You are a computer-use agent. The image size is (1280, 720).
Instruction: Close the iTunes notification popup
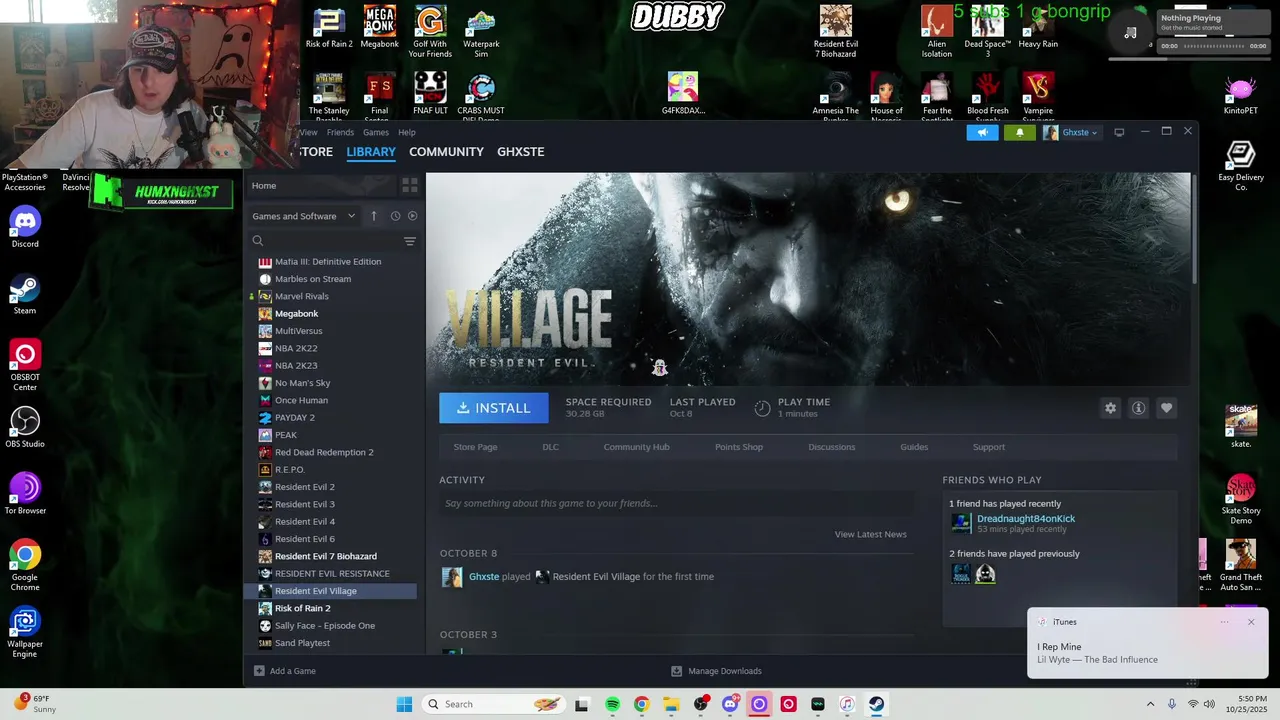(x=1250, y=622)
